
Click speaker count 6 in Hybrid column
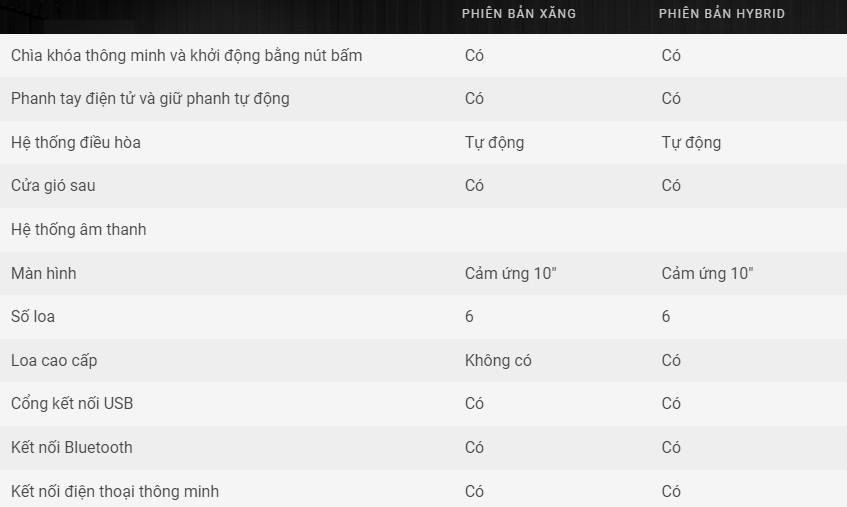pyautogui.click(x=666, y=316)
